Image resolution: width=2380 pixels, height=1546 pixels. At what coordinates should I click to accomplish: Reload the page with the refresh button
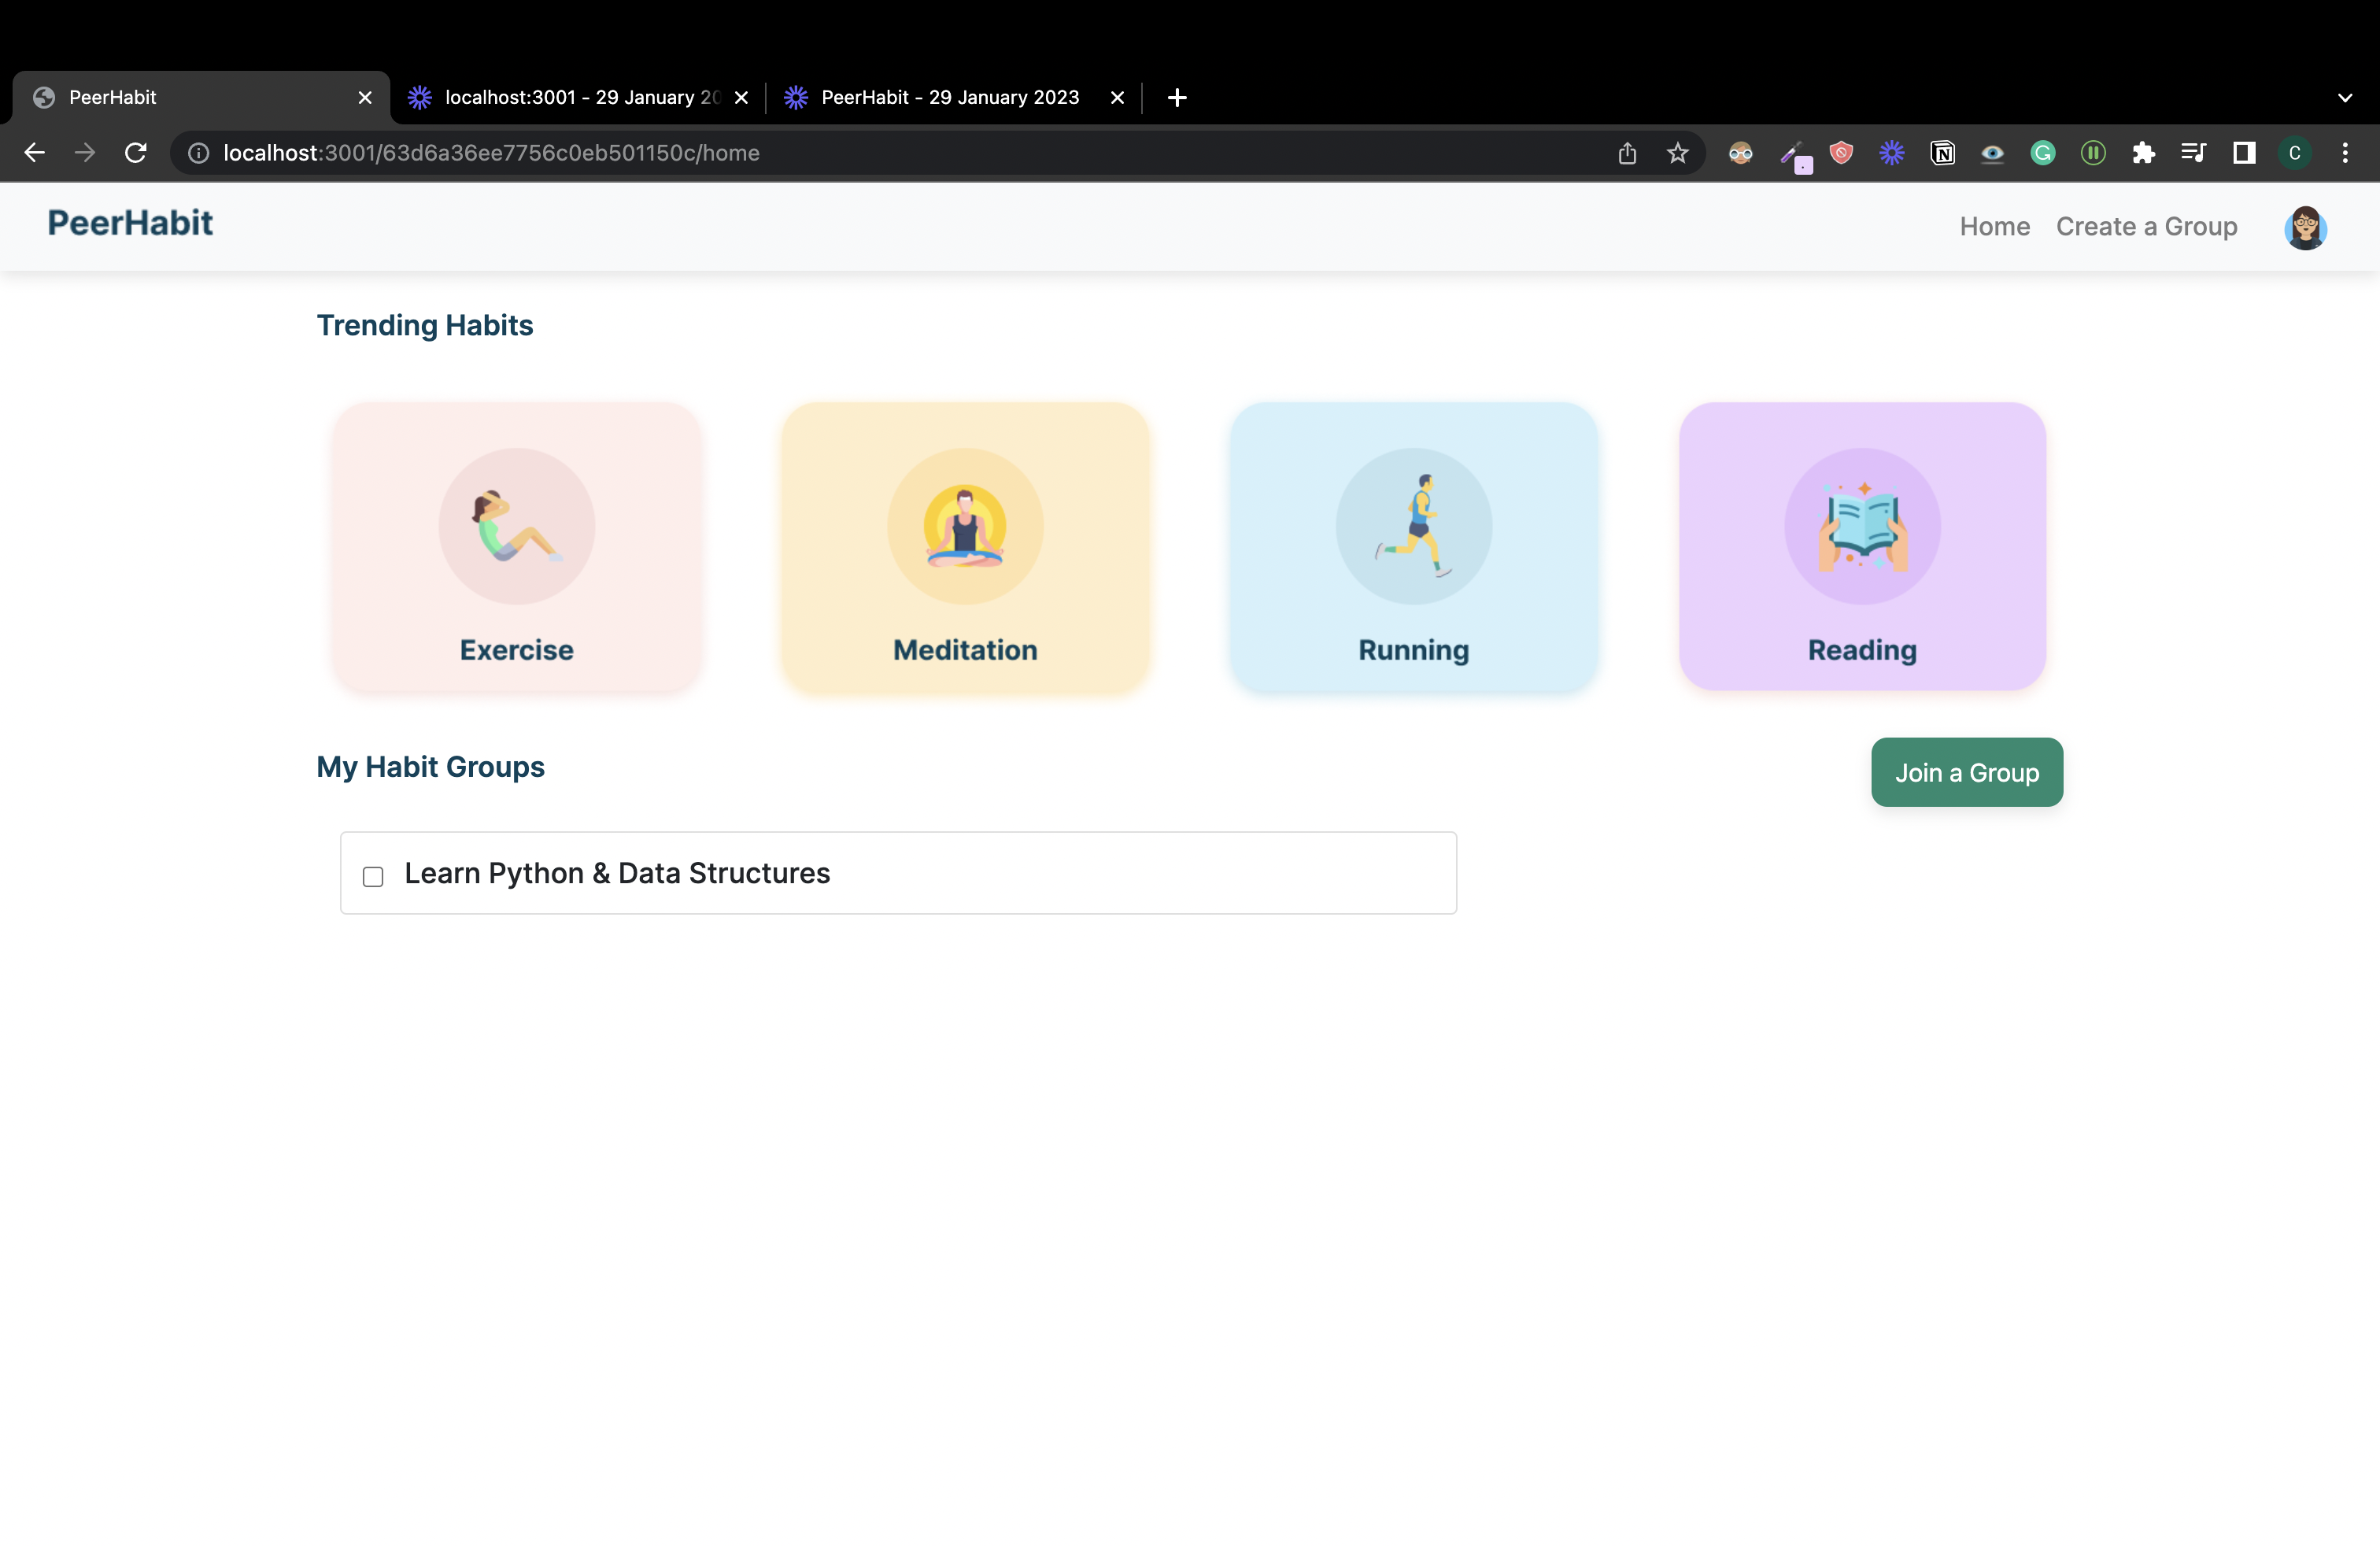(x=136, y=153)
